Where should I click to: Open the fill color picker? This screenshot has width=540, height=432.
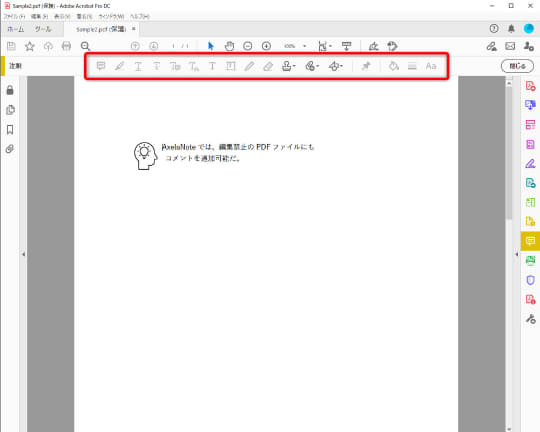[394, 66]
